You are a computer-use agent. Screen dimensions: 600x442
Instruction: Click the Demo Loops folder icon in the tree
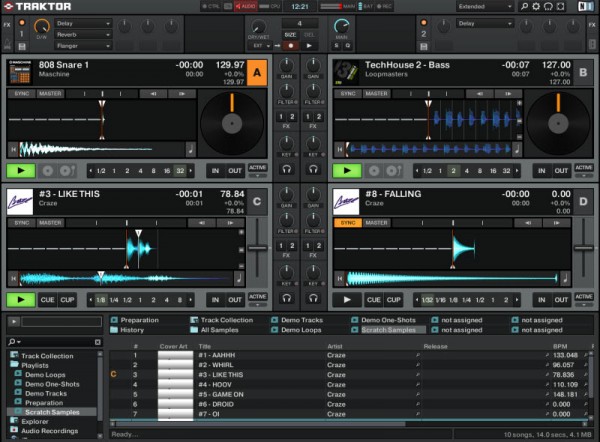click(x=19, y=374)
